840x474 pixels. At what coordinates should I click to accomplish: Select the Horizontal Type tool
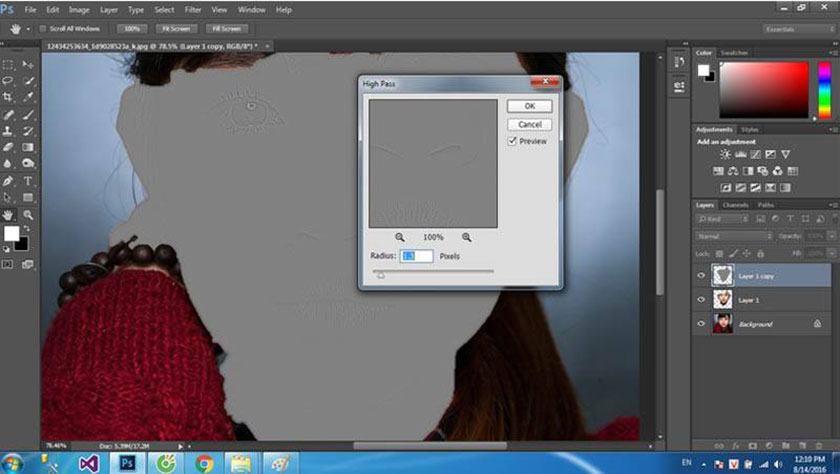tap(28, 181)
